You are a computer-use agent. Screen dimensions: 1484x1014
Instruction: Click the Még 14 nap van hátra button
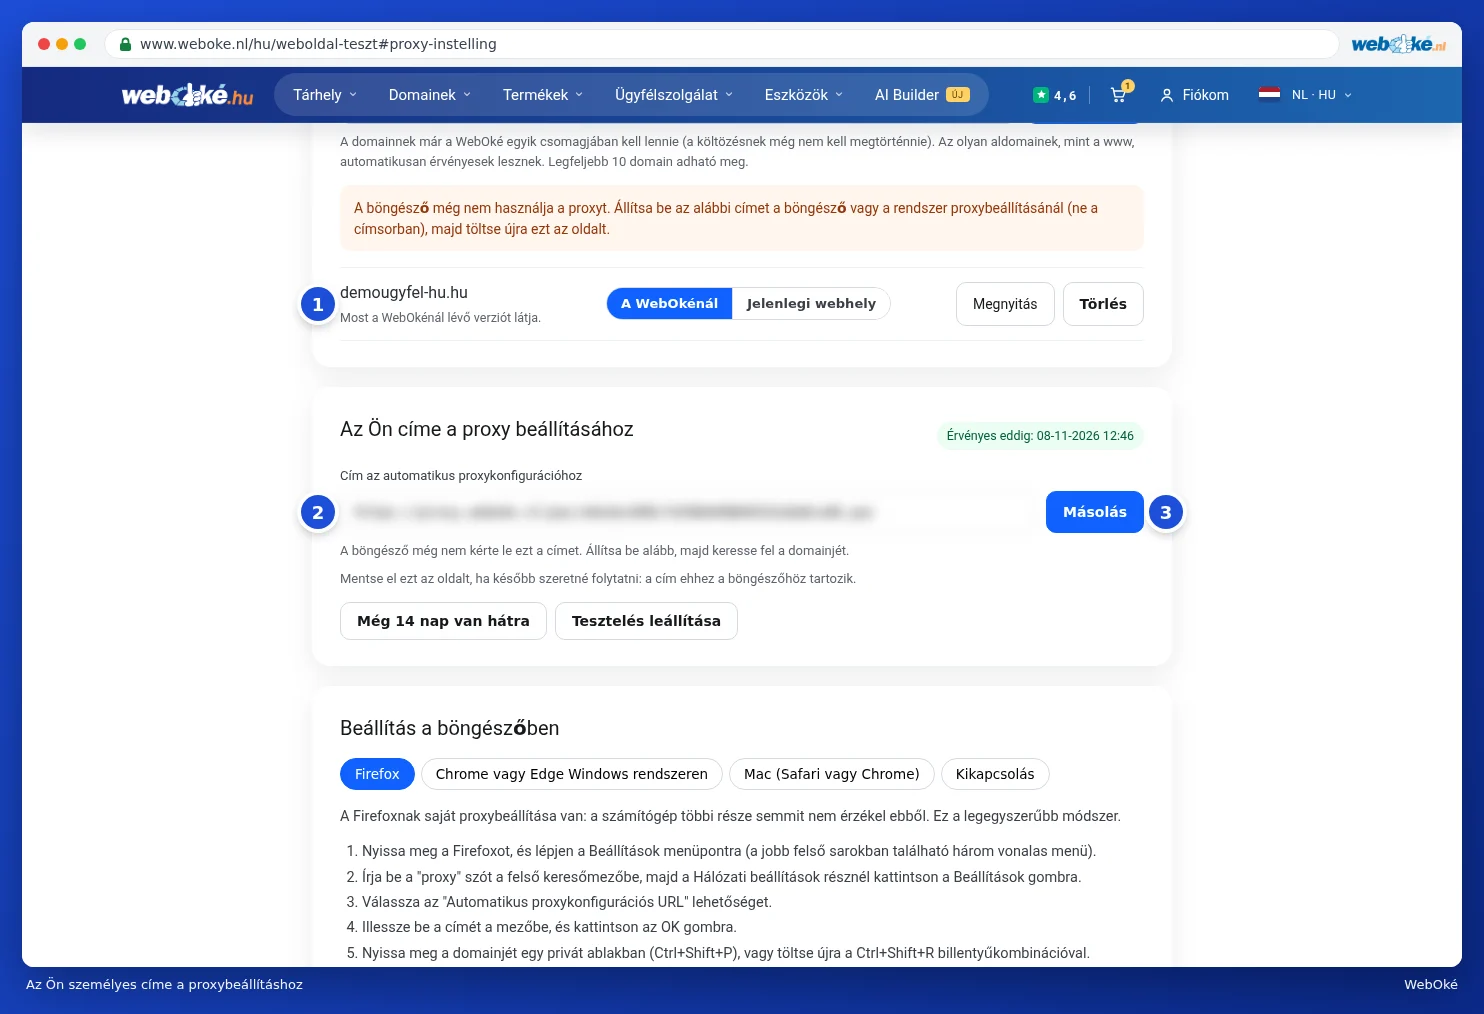click(443, 621)
